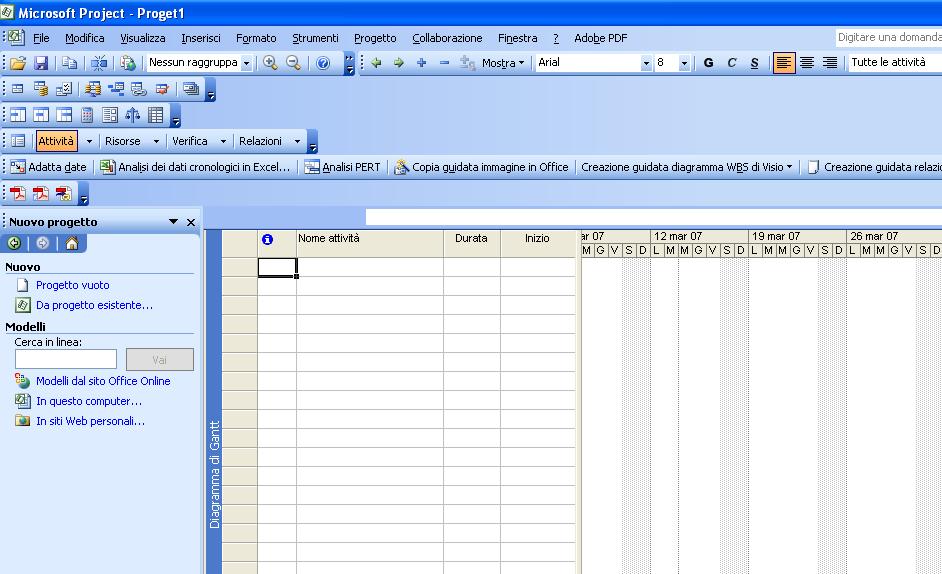Open the Nessun raggruppamento grouping dropdown
This screenshot has height=574, width=942.
246,63
